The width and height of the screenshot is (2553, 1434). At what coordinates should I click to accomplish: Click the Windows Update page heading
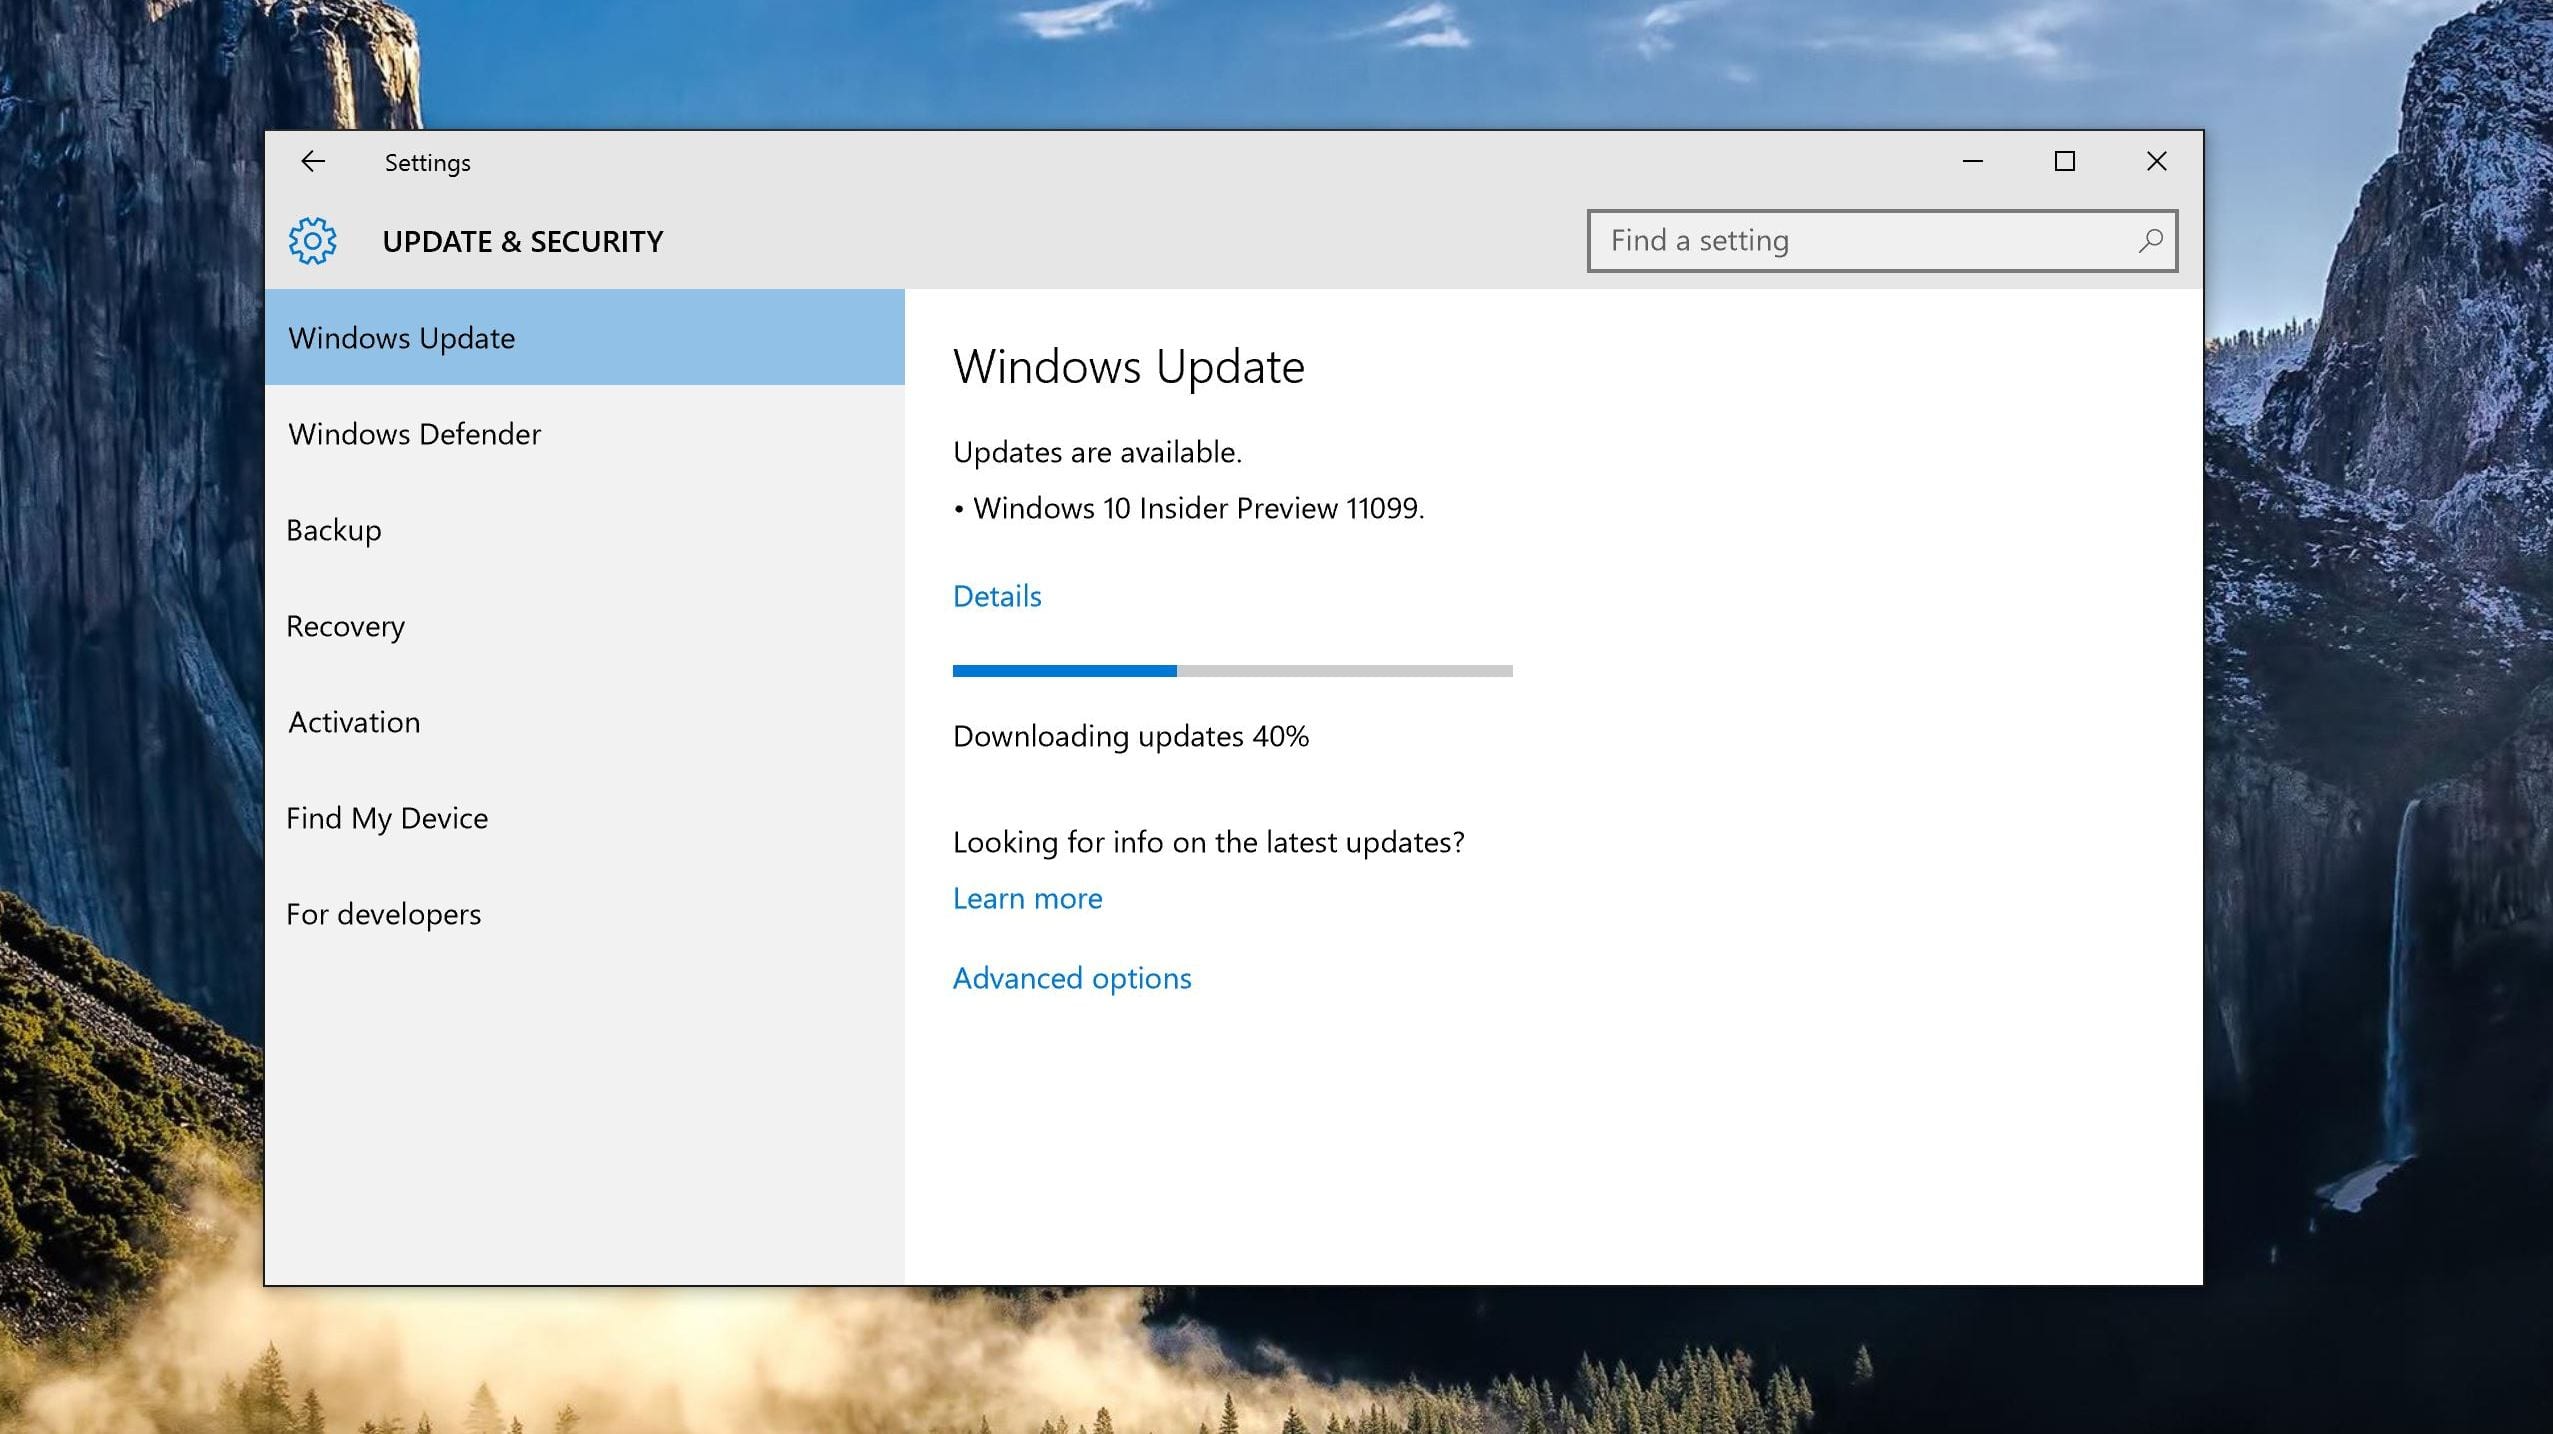tap(1128, 367)
